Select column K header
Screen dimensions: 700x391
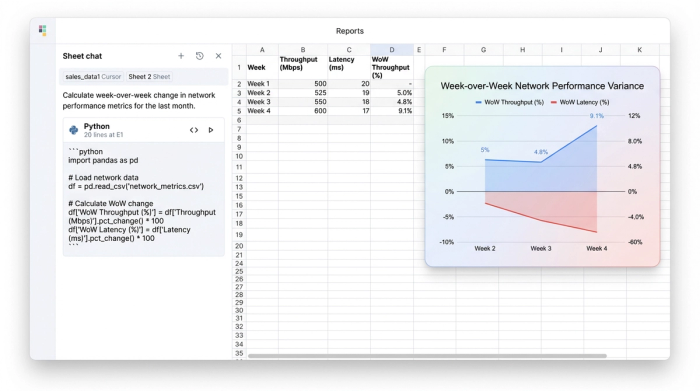[x=639, y=50]
